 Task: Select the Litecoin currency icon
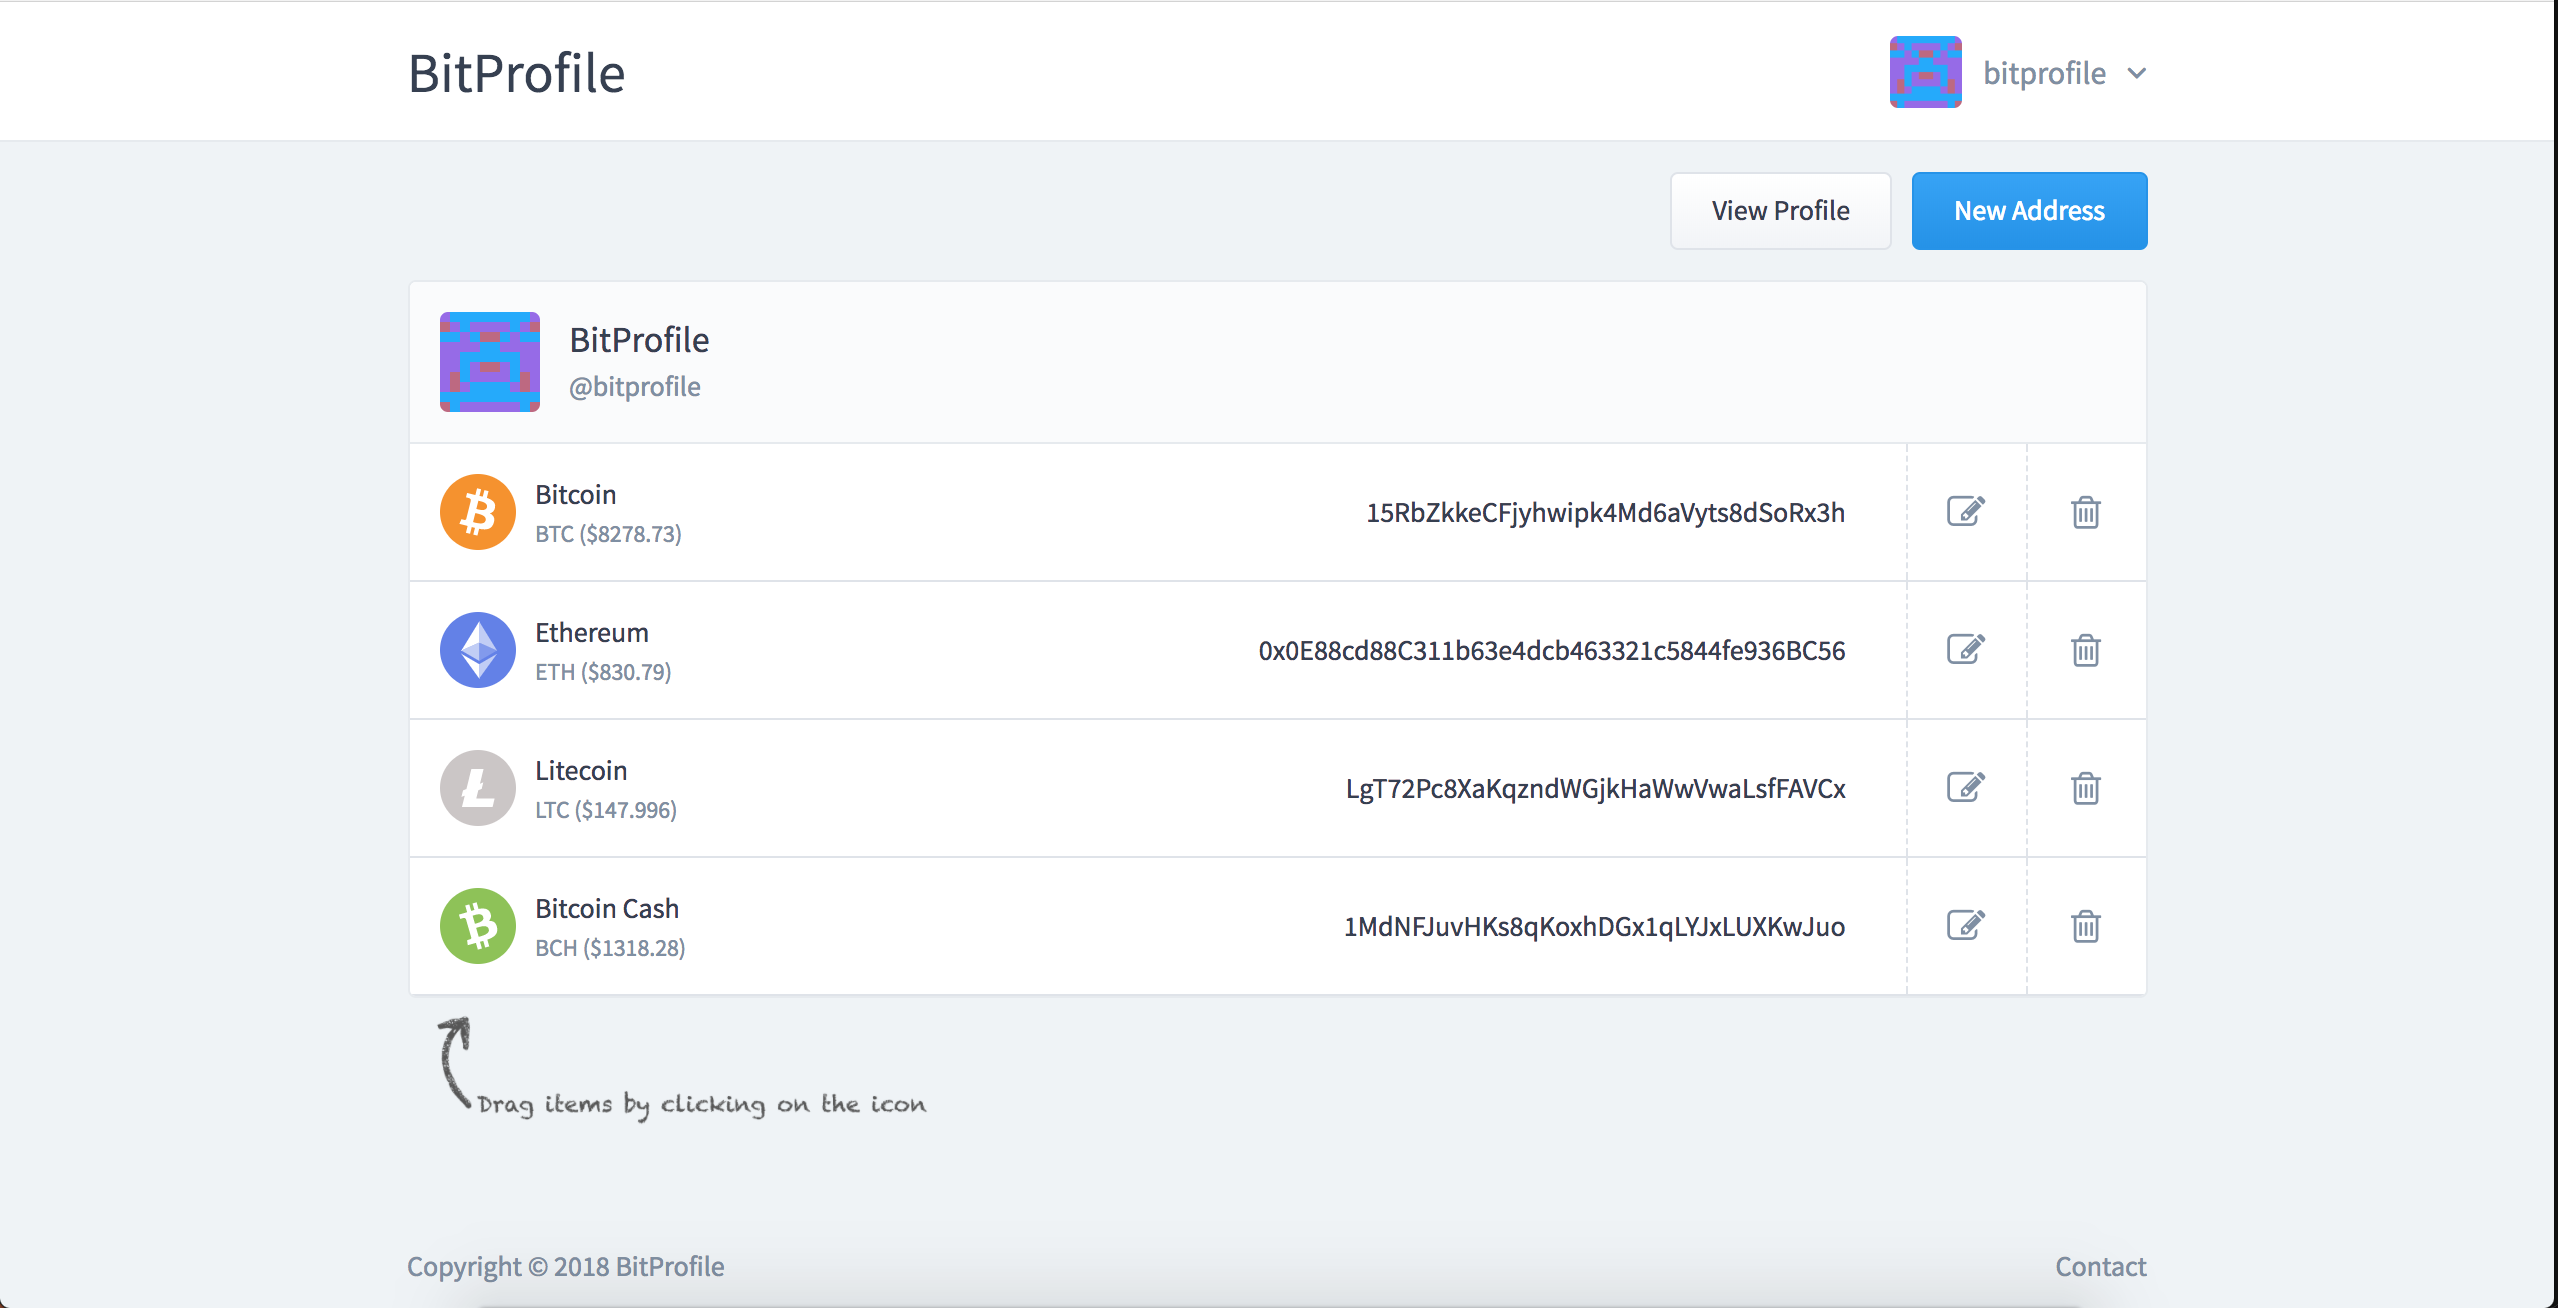click(x=479, y=788)
